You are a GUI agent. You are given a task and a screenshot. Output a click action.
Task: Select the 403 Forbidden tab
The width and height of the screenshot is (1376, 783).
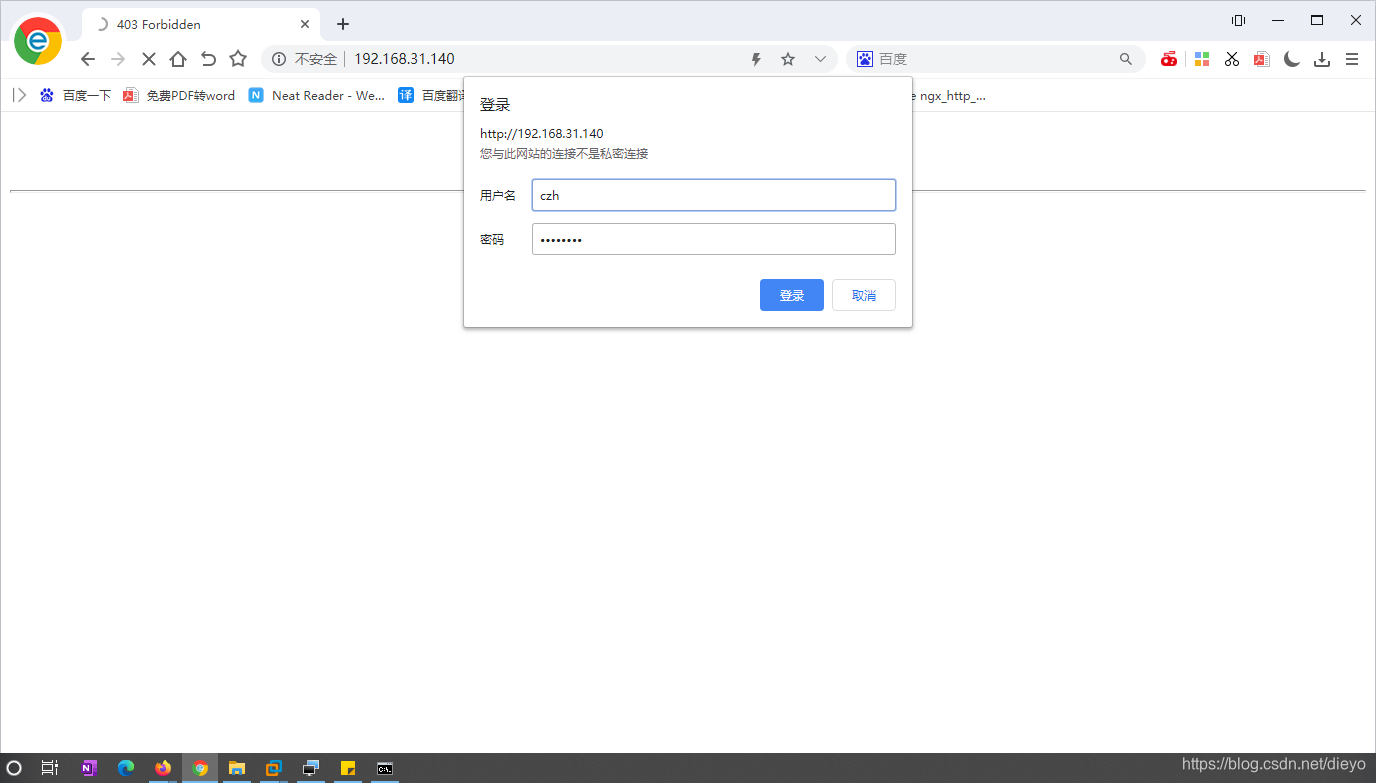pyautogui.click(x=200, y=24)
